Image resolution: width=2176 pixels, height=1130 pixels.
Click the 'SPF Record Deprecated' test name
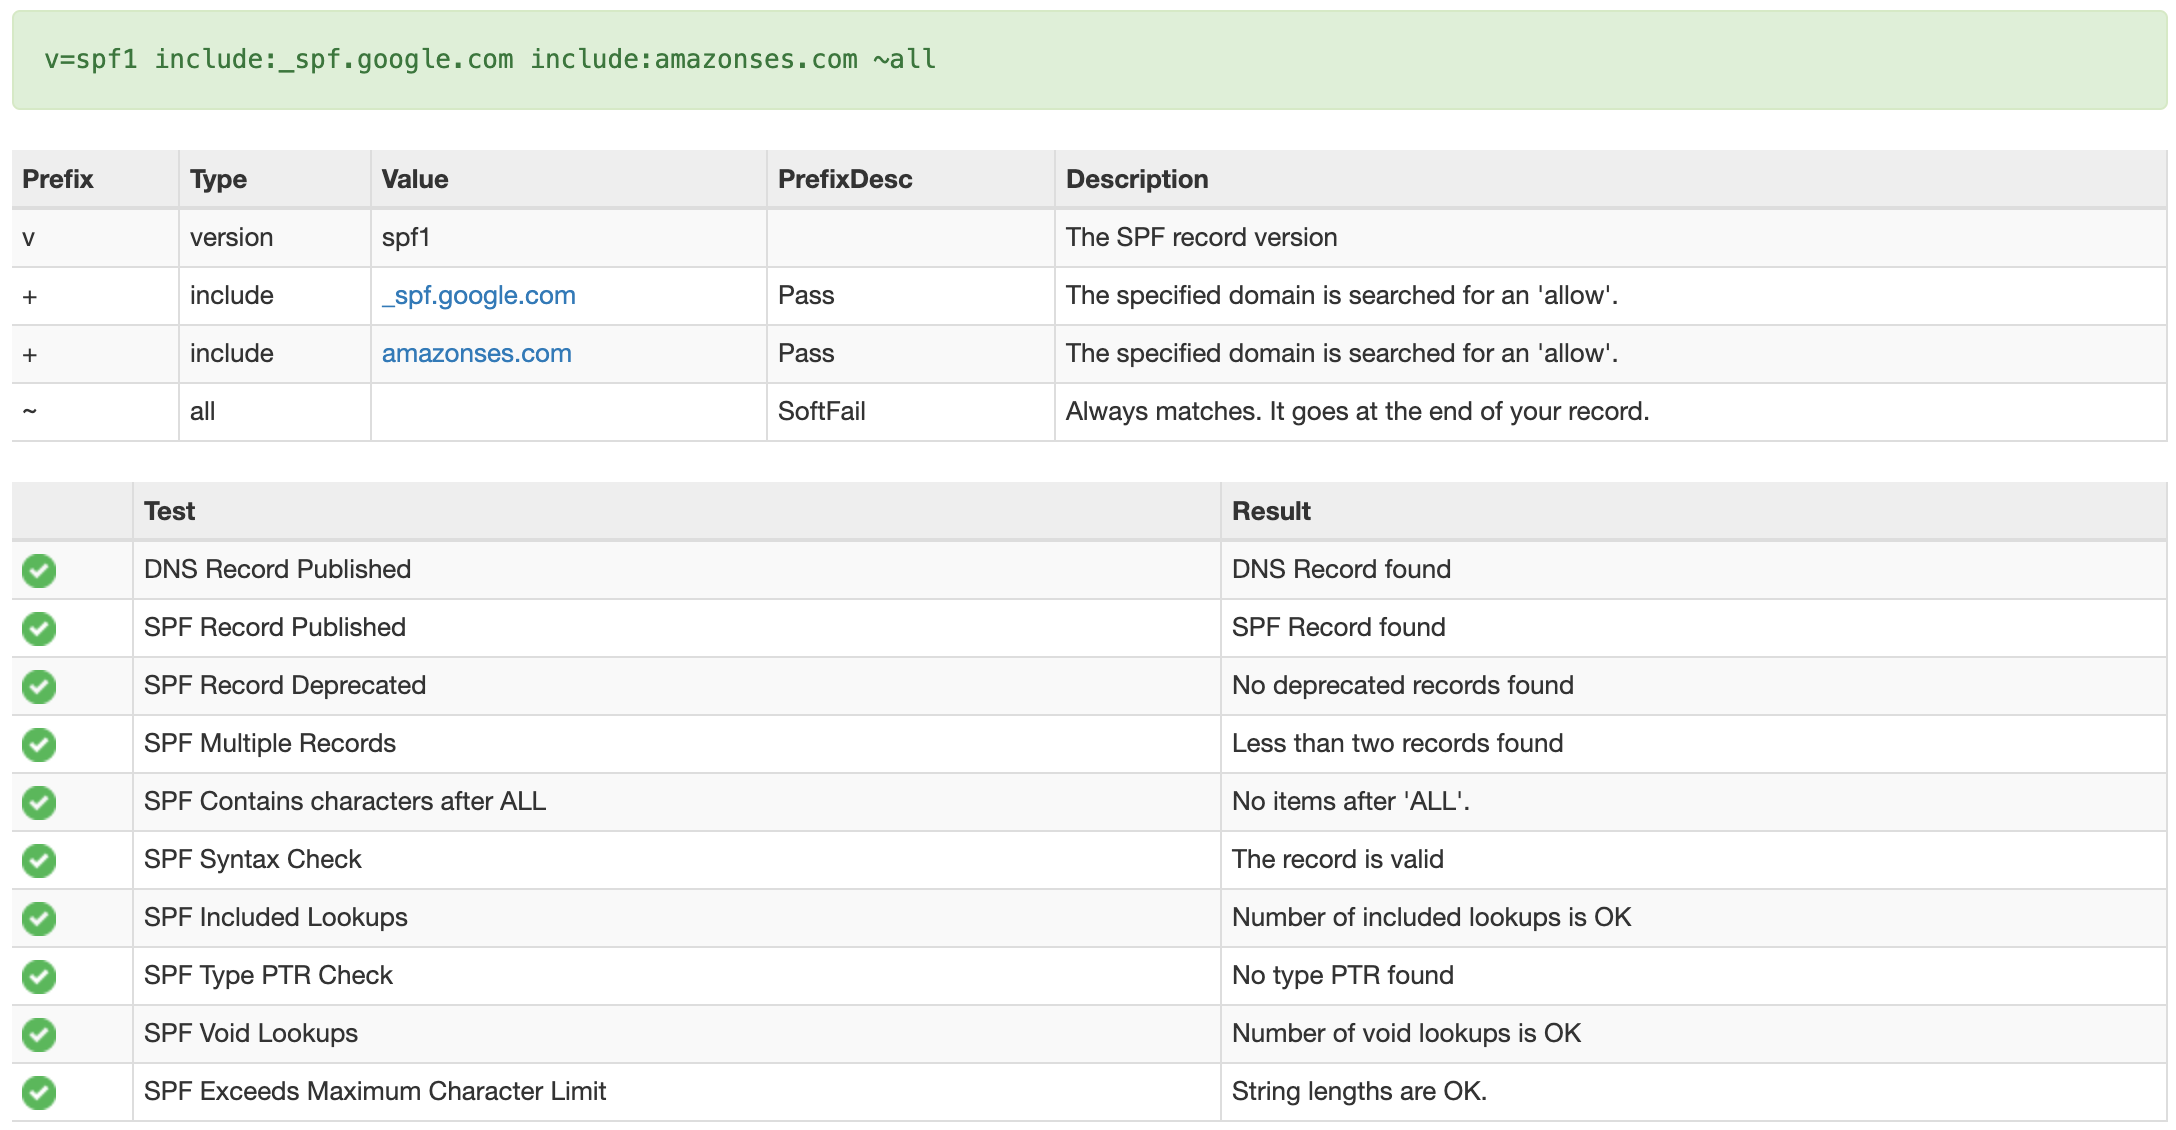pos(285,686)
